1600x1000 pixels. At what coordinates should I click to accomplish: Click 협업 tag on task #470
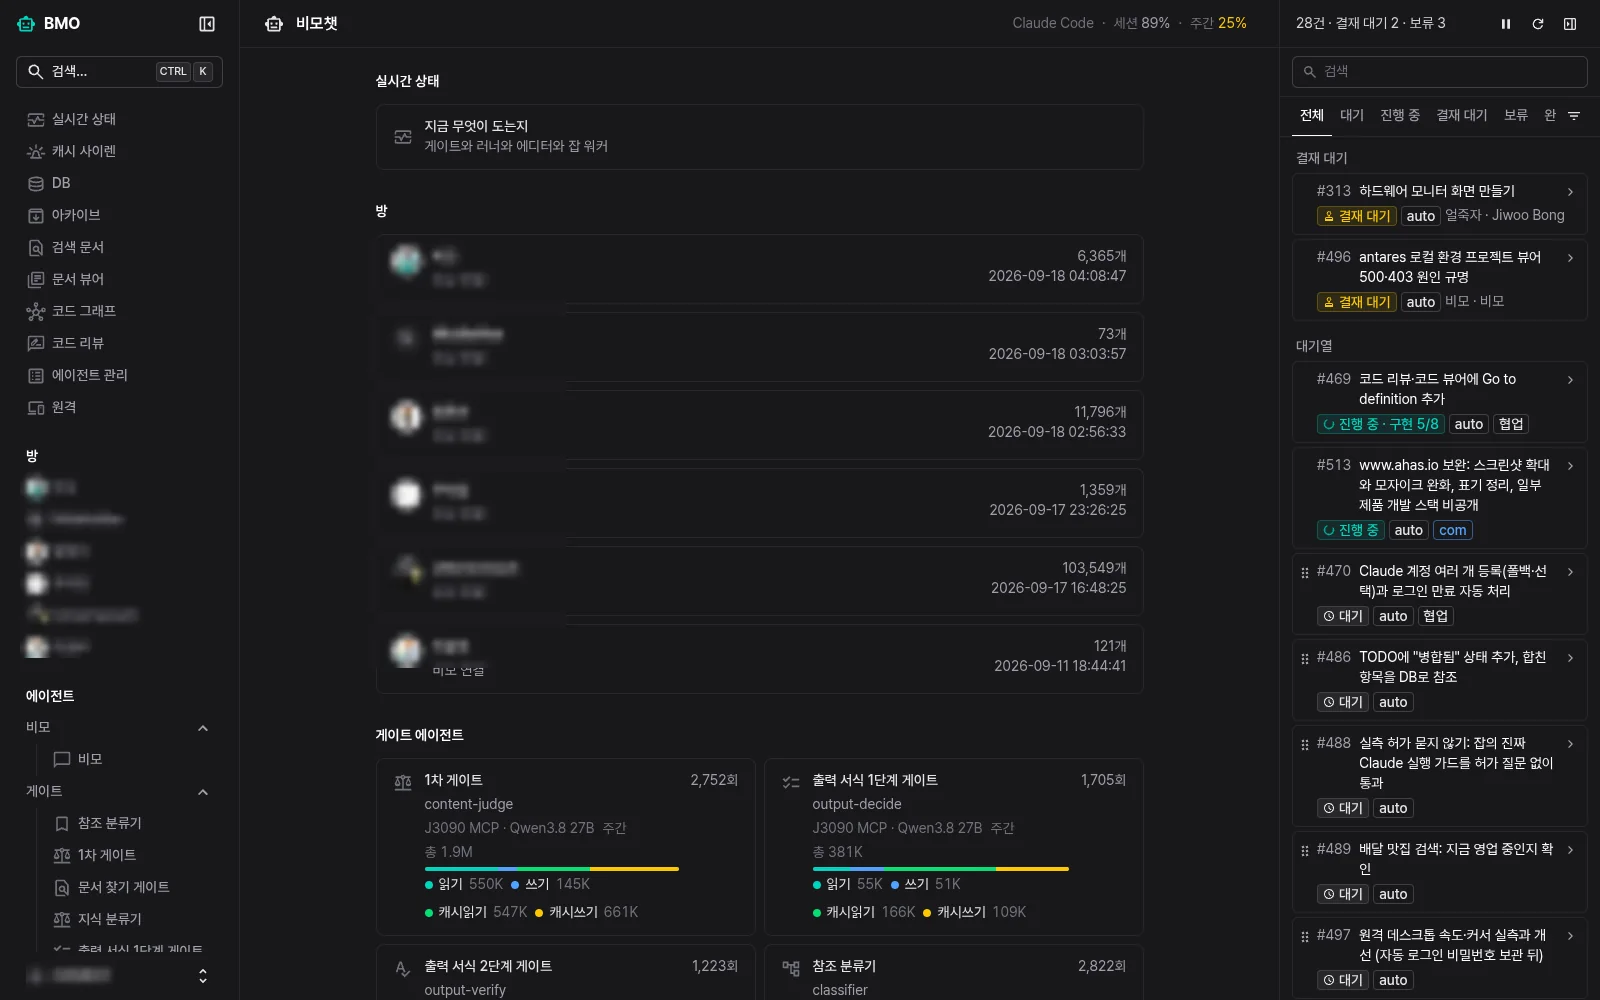1436,616
